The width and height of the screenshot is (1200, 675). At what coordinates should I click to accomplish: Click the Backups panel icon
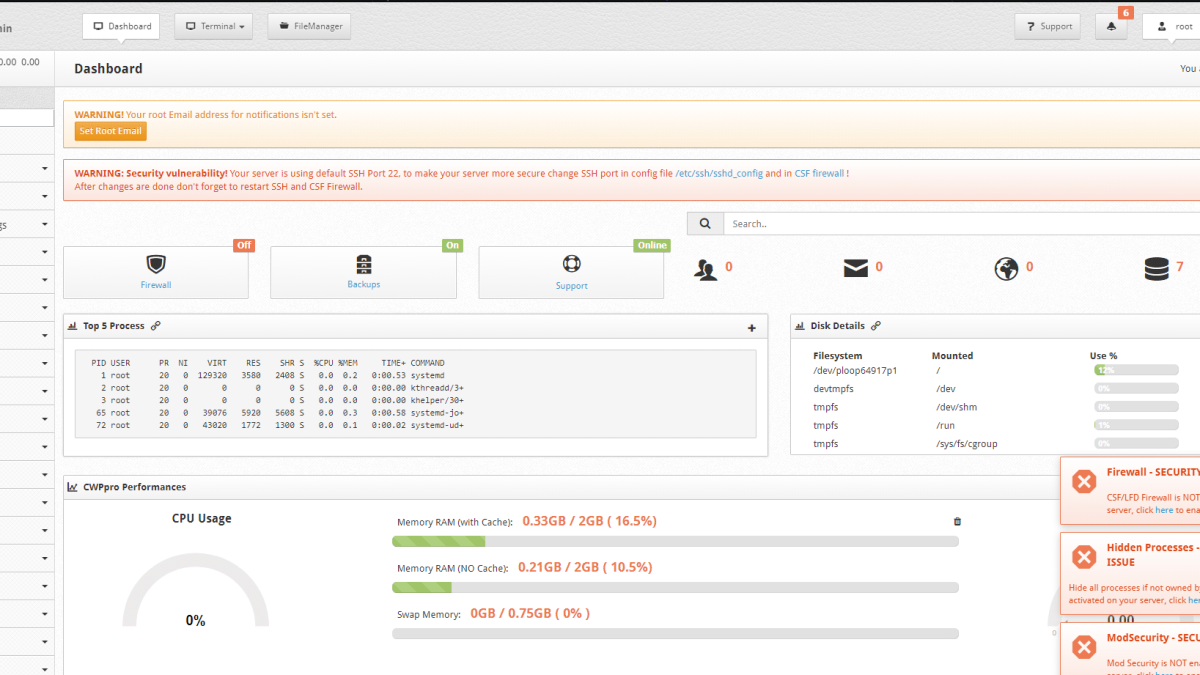pos(363,263)
